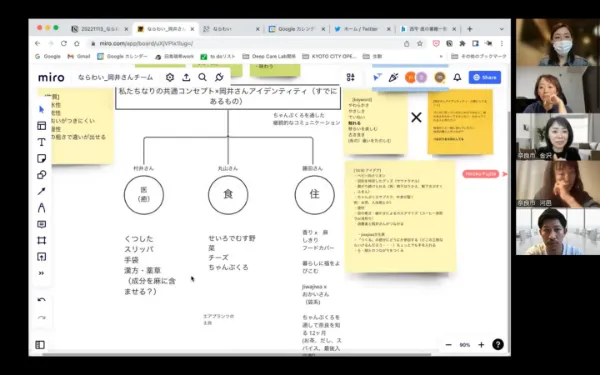Click the 90% zoom level
The image size is (600, 375).
point(465,345)
